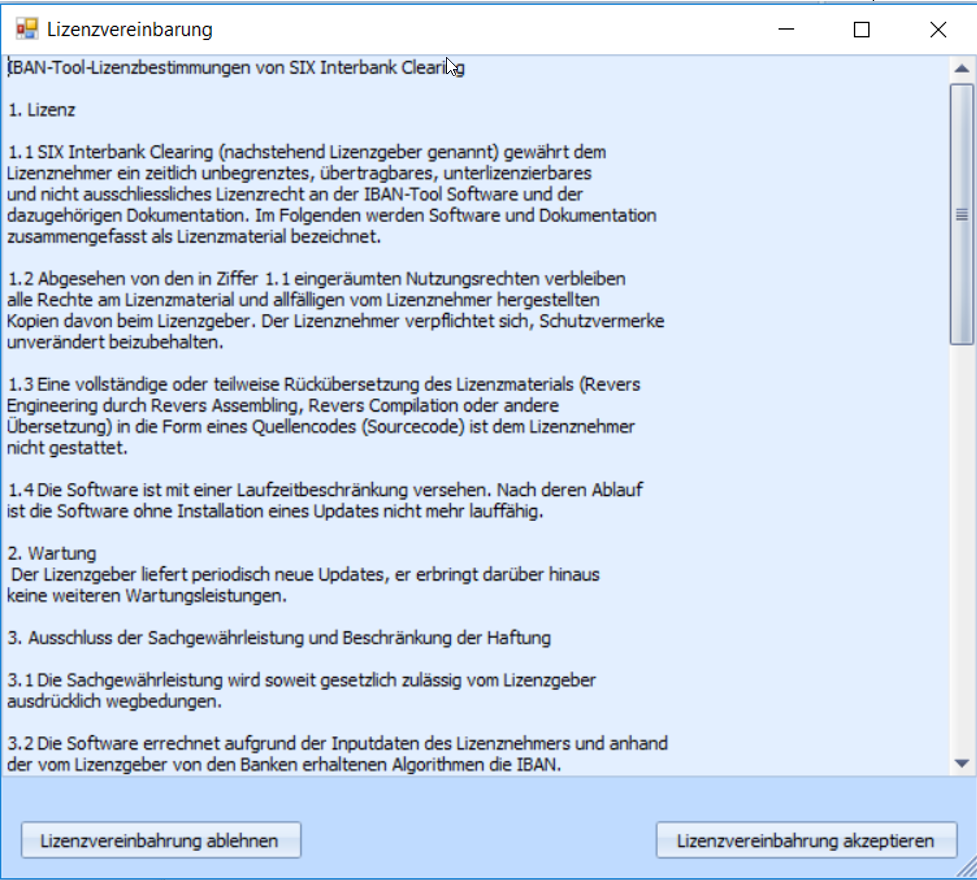This screenshot has height=880, width=977.
Task: Click line '1.1 SIX Interbank Clearing (nachstehend Lizenzgeber'
Action: point(307,152)
